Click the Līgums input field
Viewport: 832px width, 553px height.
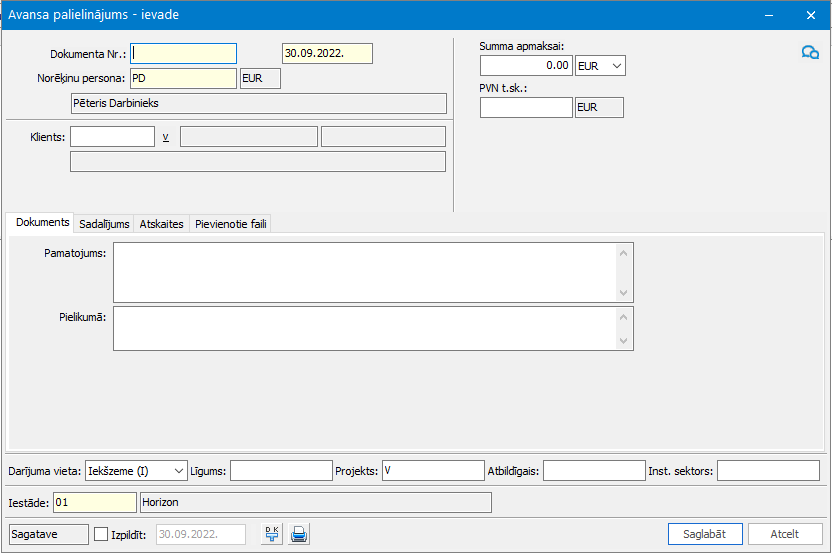pyautogui.click(x=281, y=471)
